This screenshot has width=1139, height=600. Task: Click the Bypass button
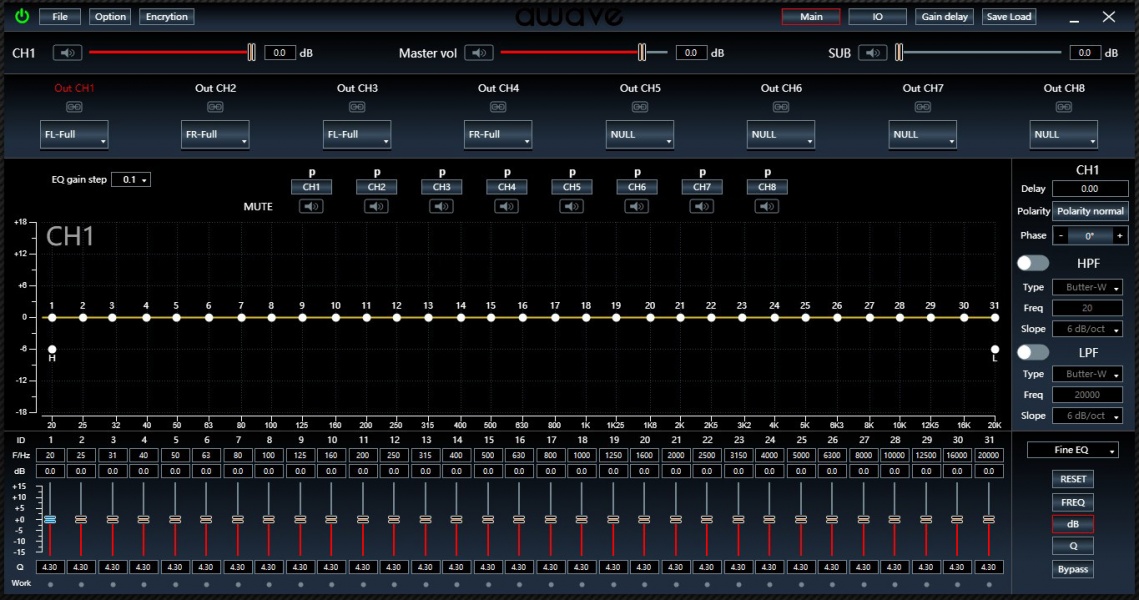[x=1072, y=569]
